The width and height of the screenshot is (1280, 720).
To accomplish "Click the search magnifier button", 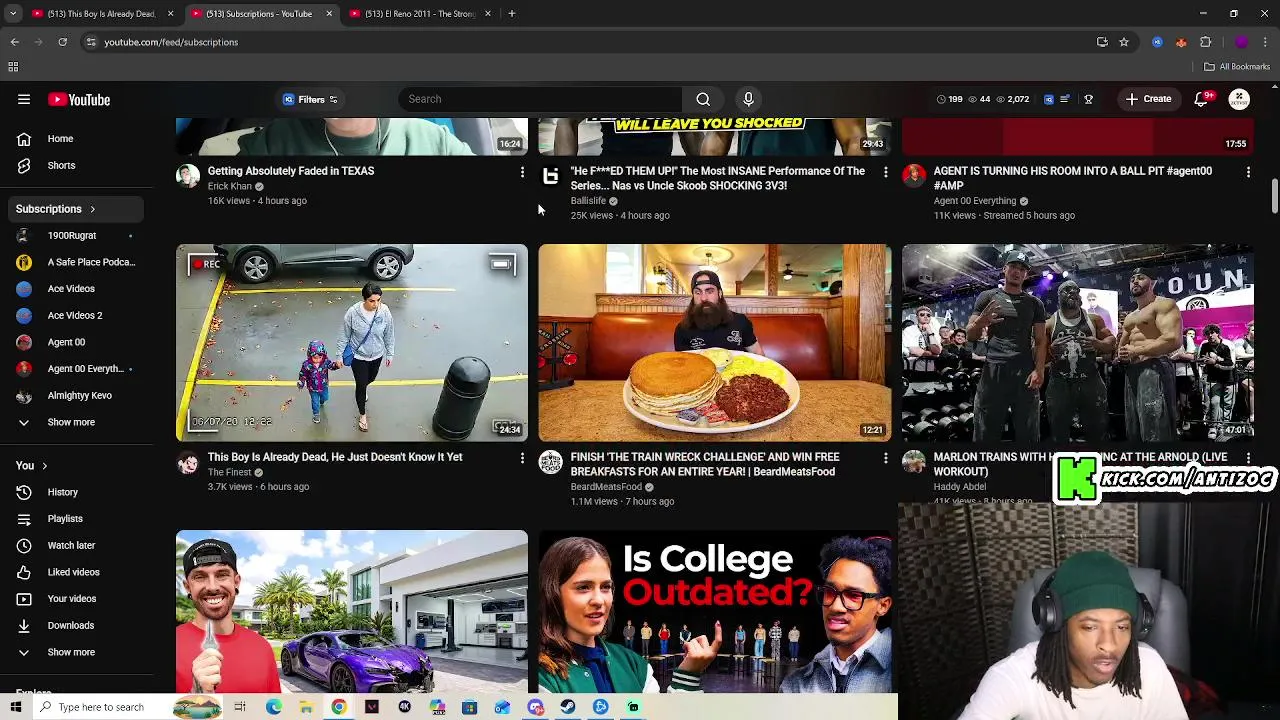I will point(703,99).
